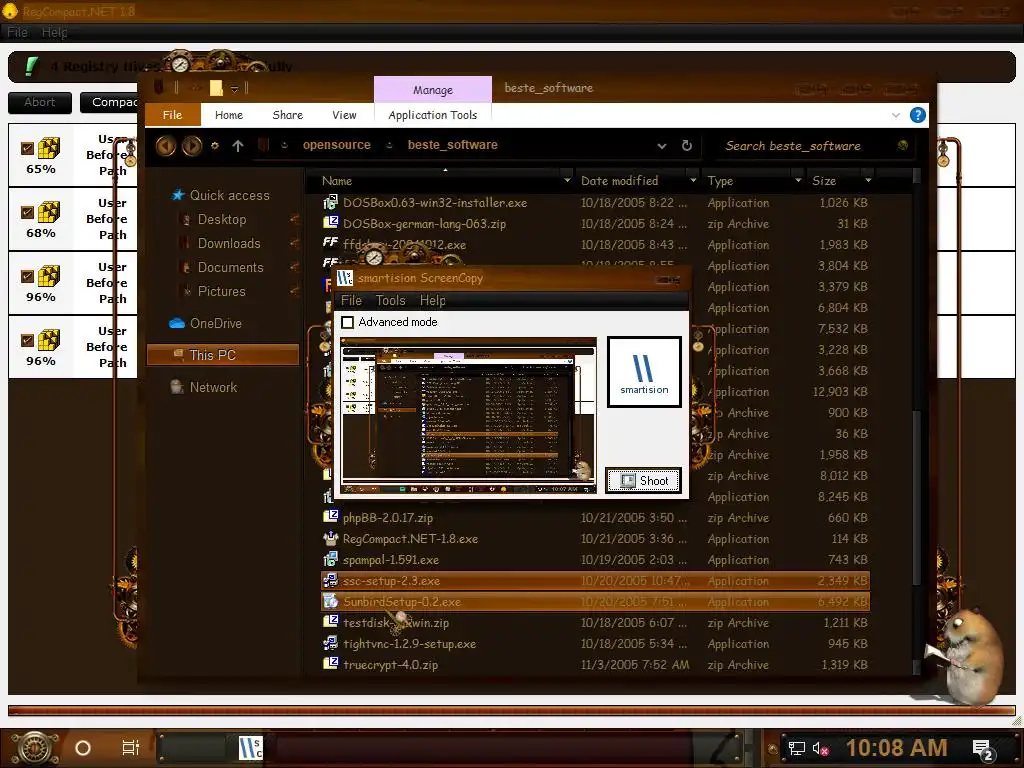The image size is (1024, 768).
Task: Select the SunbirdSetup-0.2.exe file icon
Action: coord(331,601)
